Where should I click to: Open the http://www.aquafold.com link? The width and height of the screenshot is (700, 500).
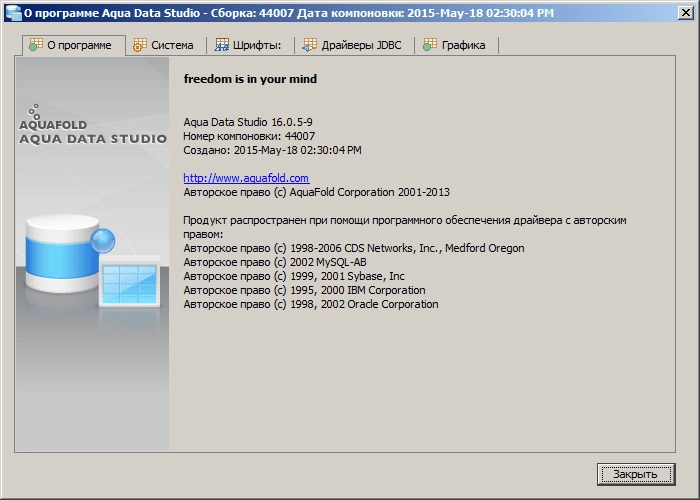[x=246, y=178]
